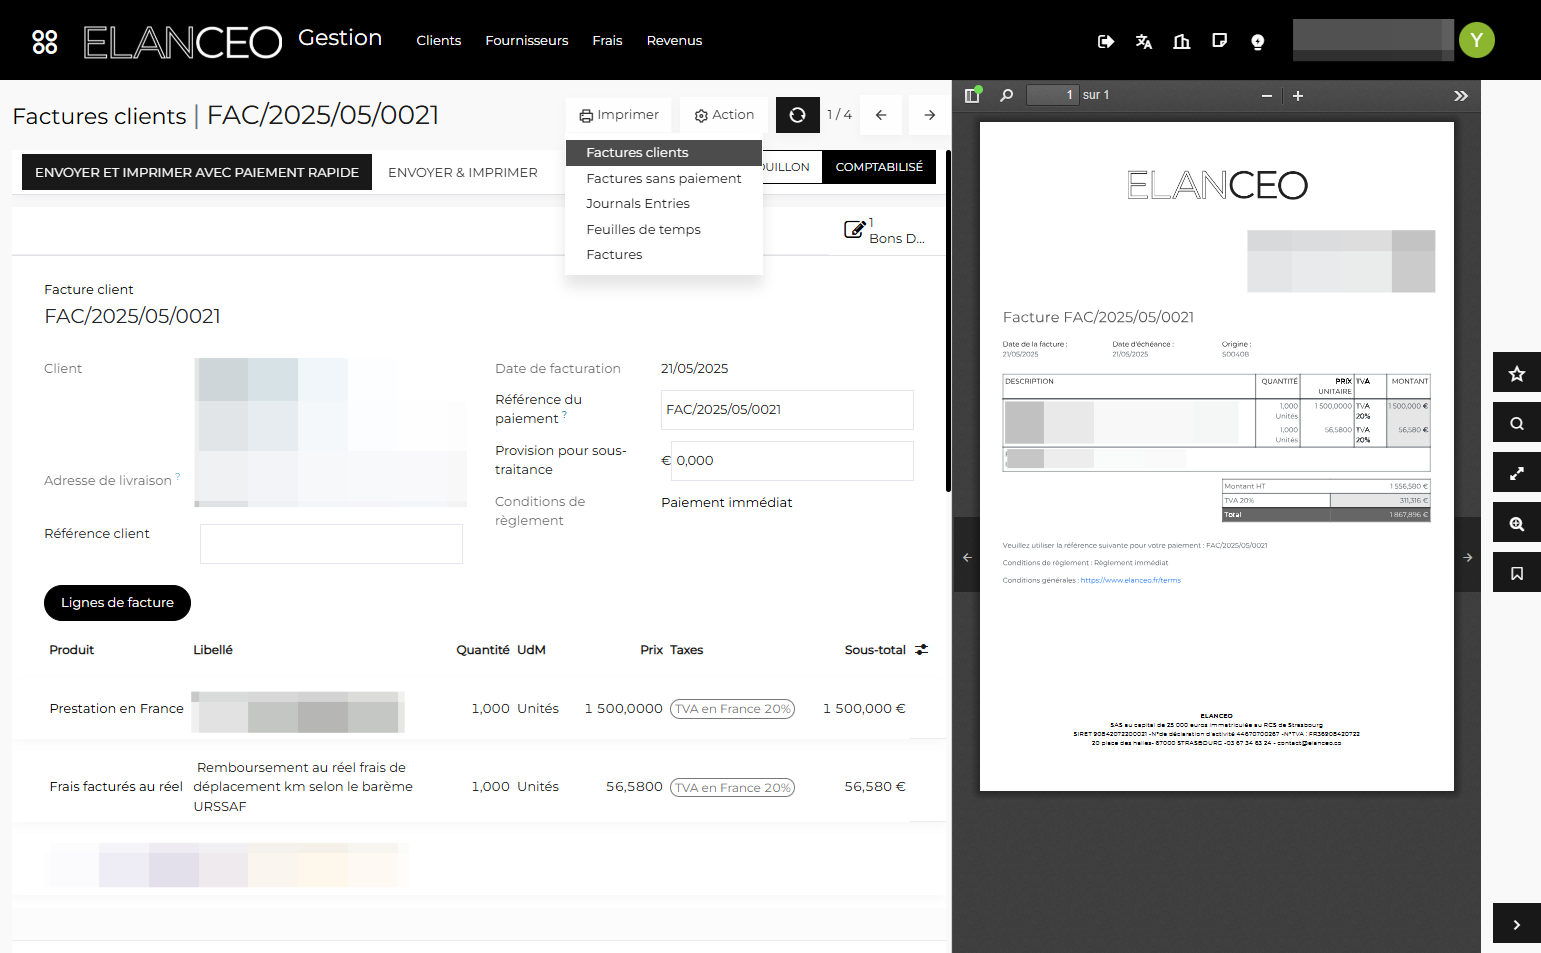Open the Action dropdown menu
1541x953 pixels.
[724, 115]
